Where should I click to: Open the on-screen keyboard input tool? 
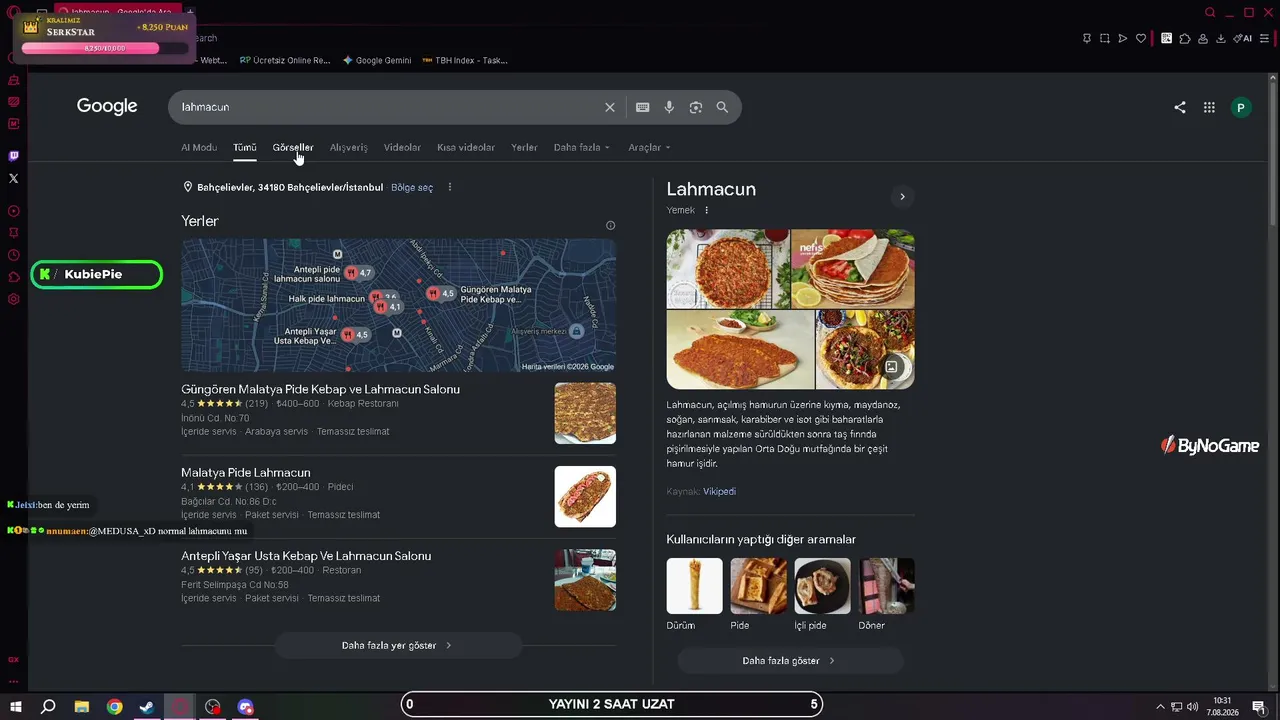point(643,107)
